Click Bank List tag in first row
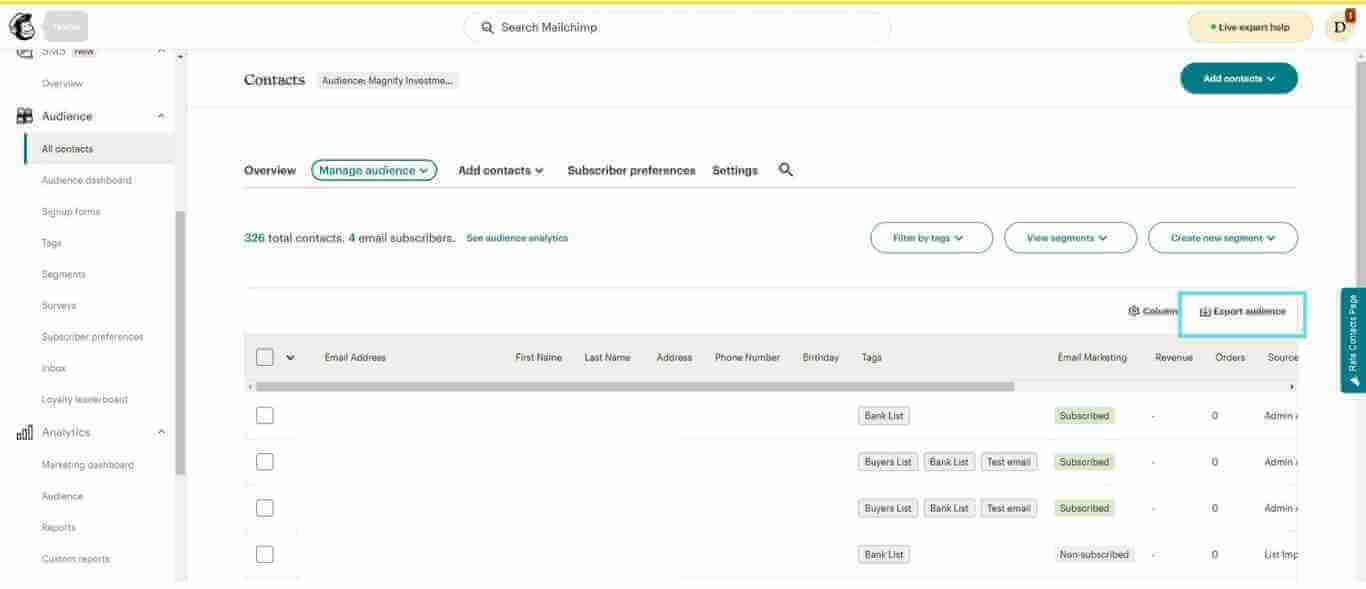This screenshot has width=1366, height=589. pos(884,416)
